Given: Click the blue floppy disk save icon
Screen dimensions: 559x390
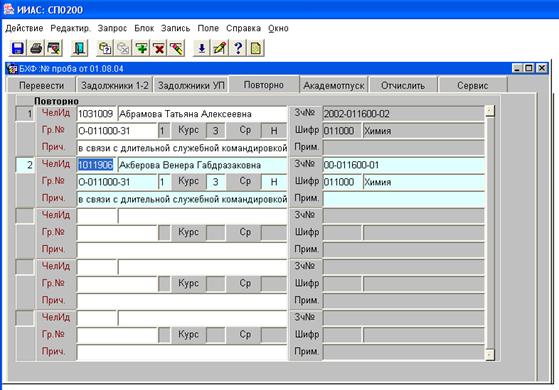Looking at the screenshot, I should [17, 48].
